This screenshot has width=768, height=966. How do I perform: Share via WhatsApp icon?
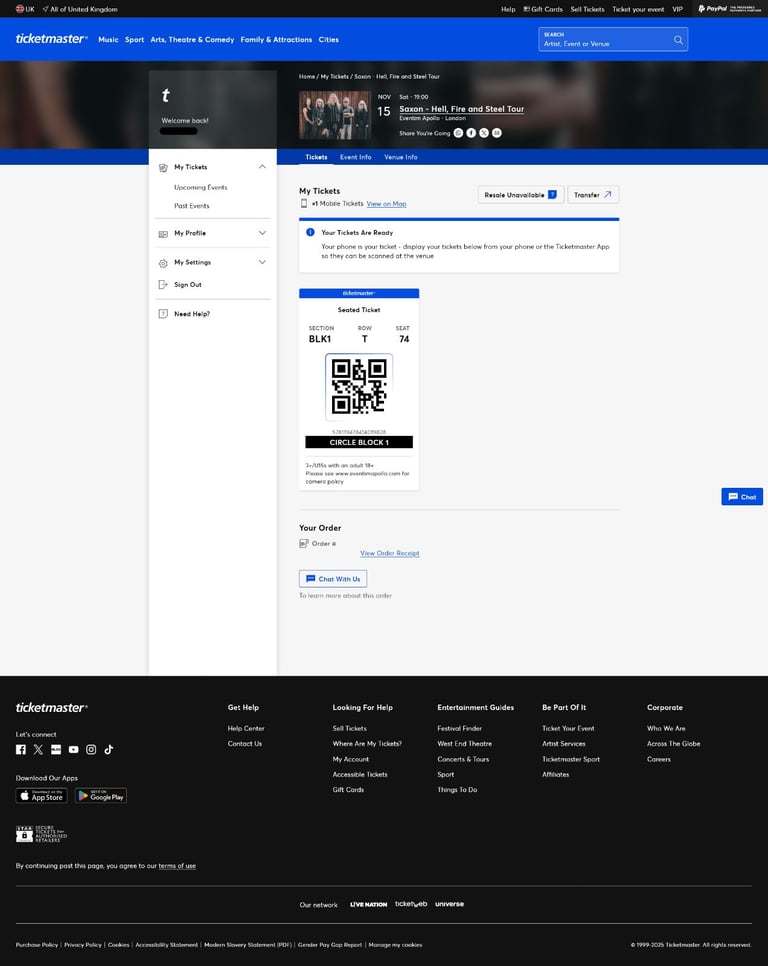[458, 133]
